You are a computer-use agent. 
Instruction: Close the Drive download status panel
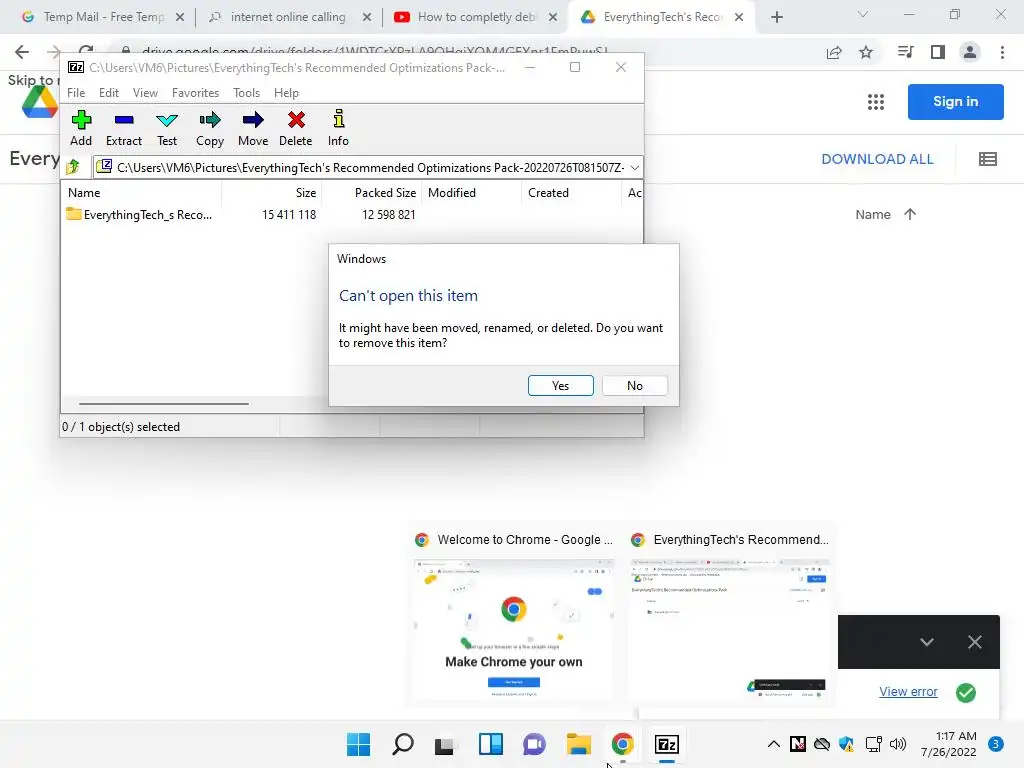[974, 642]
